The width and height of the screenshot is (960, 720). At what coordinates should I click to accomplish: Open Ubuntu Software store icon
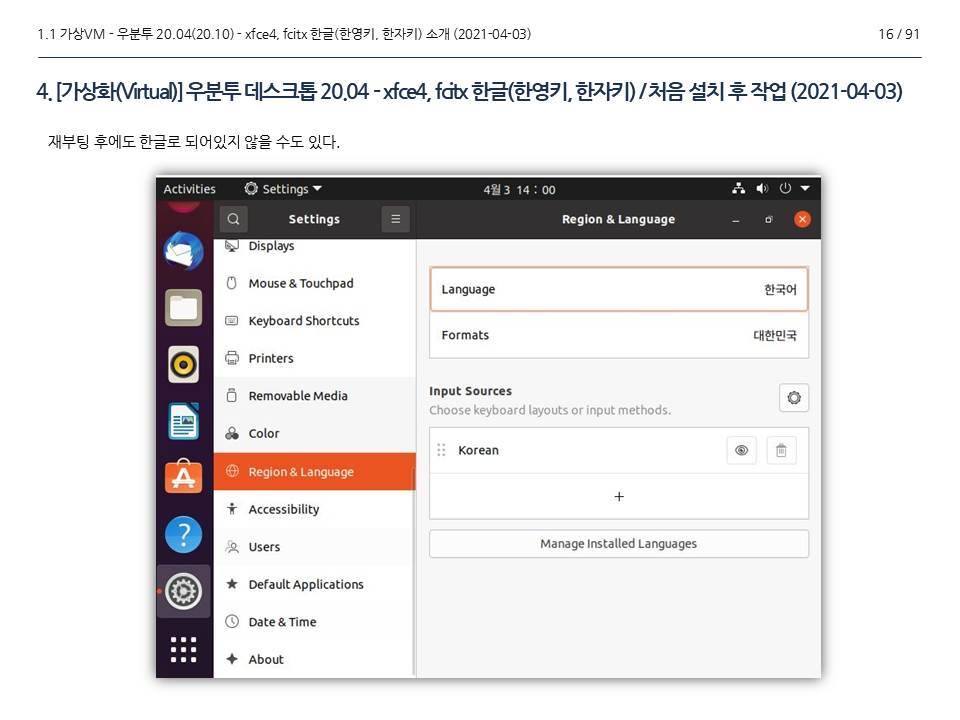[x=184, y=477]
